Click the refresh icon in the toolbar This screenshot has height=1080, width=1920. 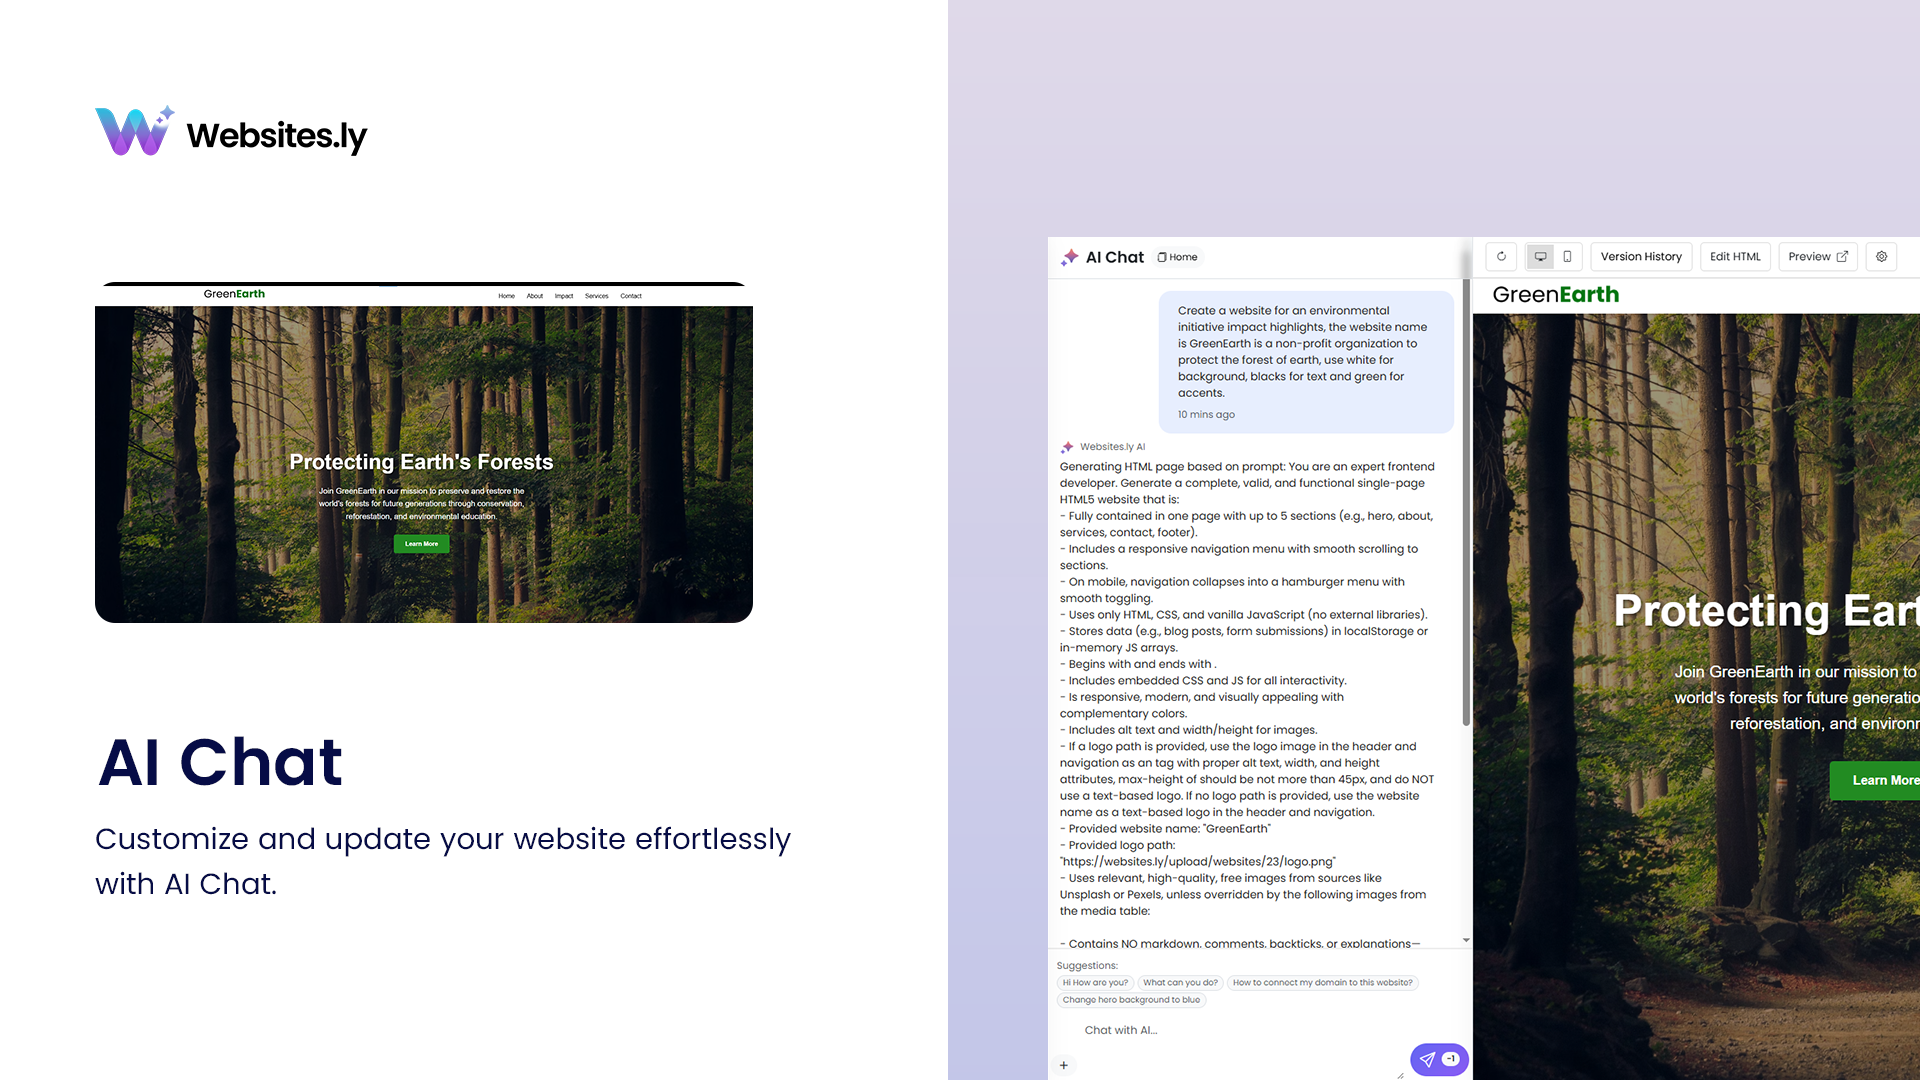coord(1501,257)
